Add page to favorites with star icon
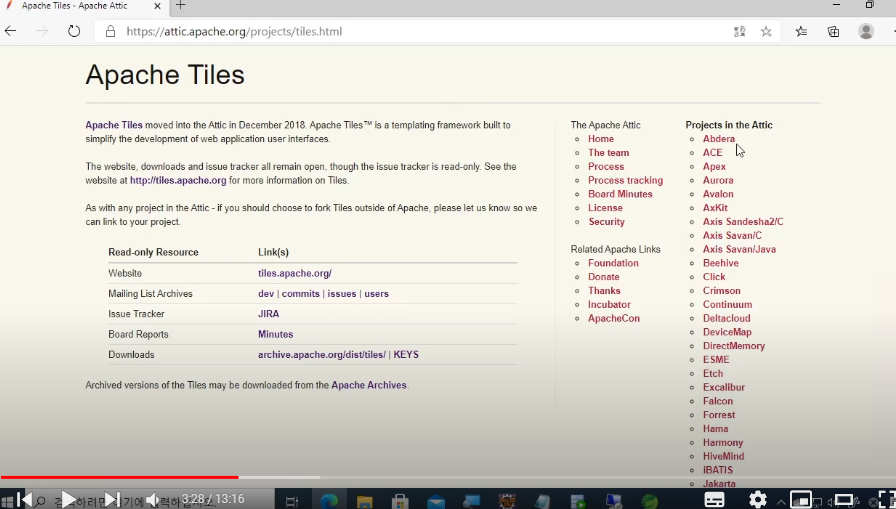 [766, 31]
